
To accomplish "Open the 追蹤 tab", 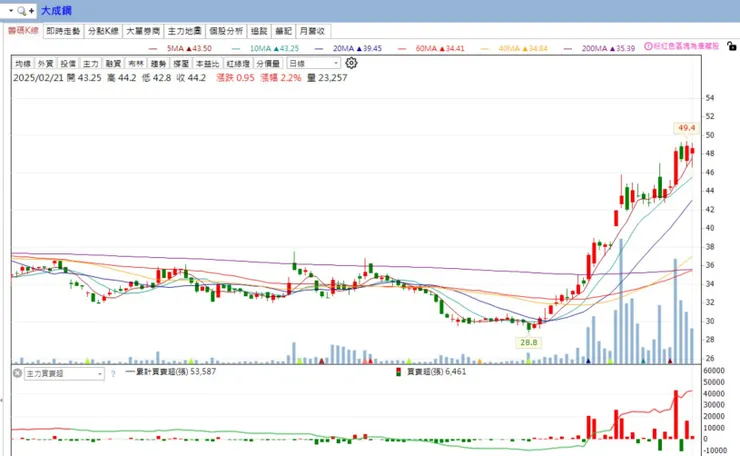I will coord(259,31).
